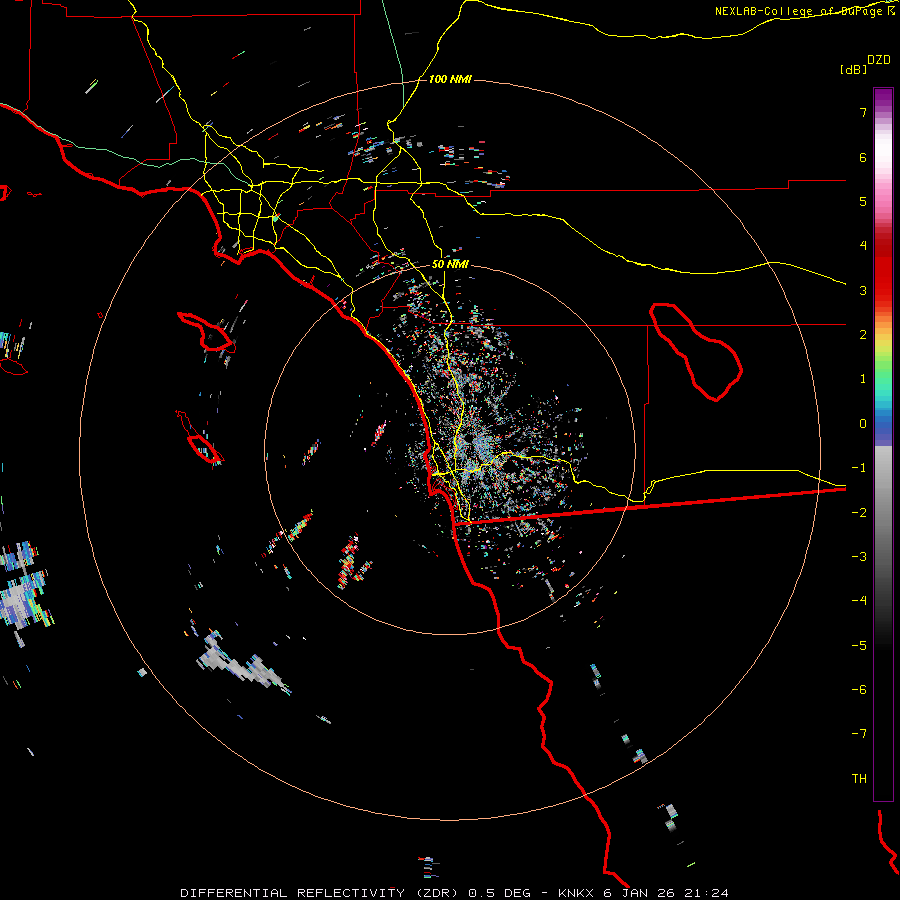Screen dimensions: 900x900
Task: Click the 6 value on the colorbar scale
Action: click(863, 157)
